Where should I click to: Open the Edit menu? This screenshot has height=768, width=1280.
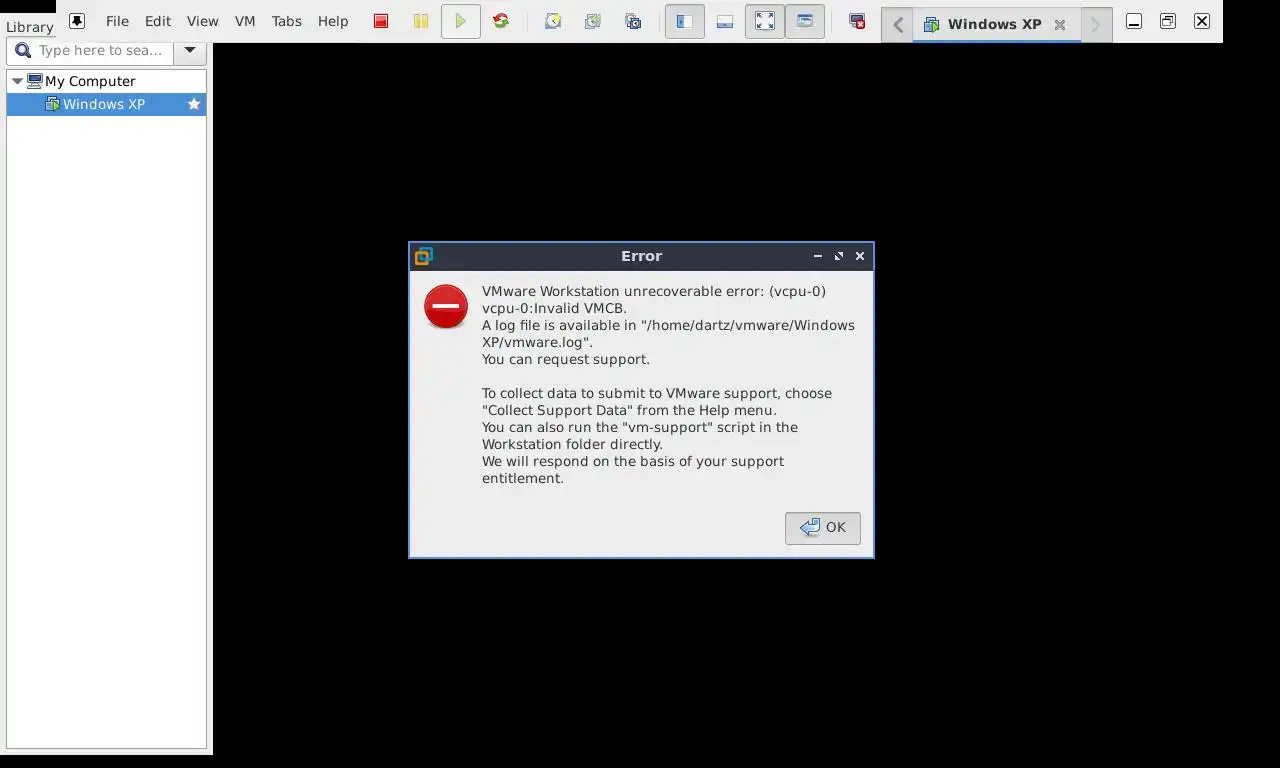coord(157,21)
